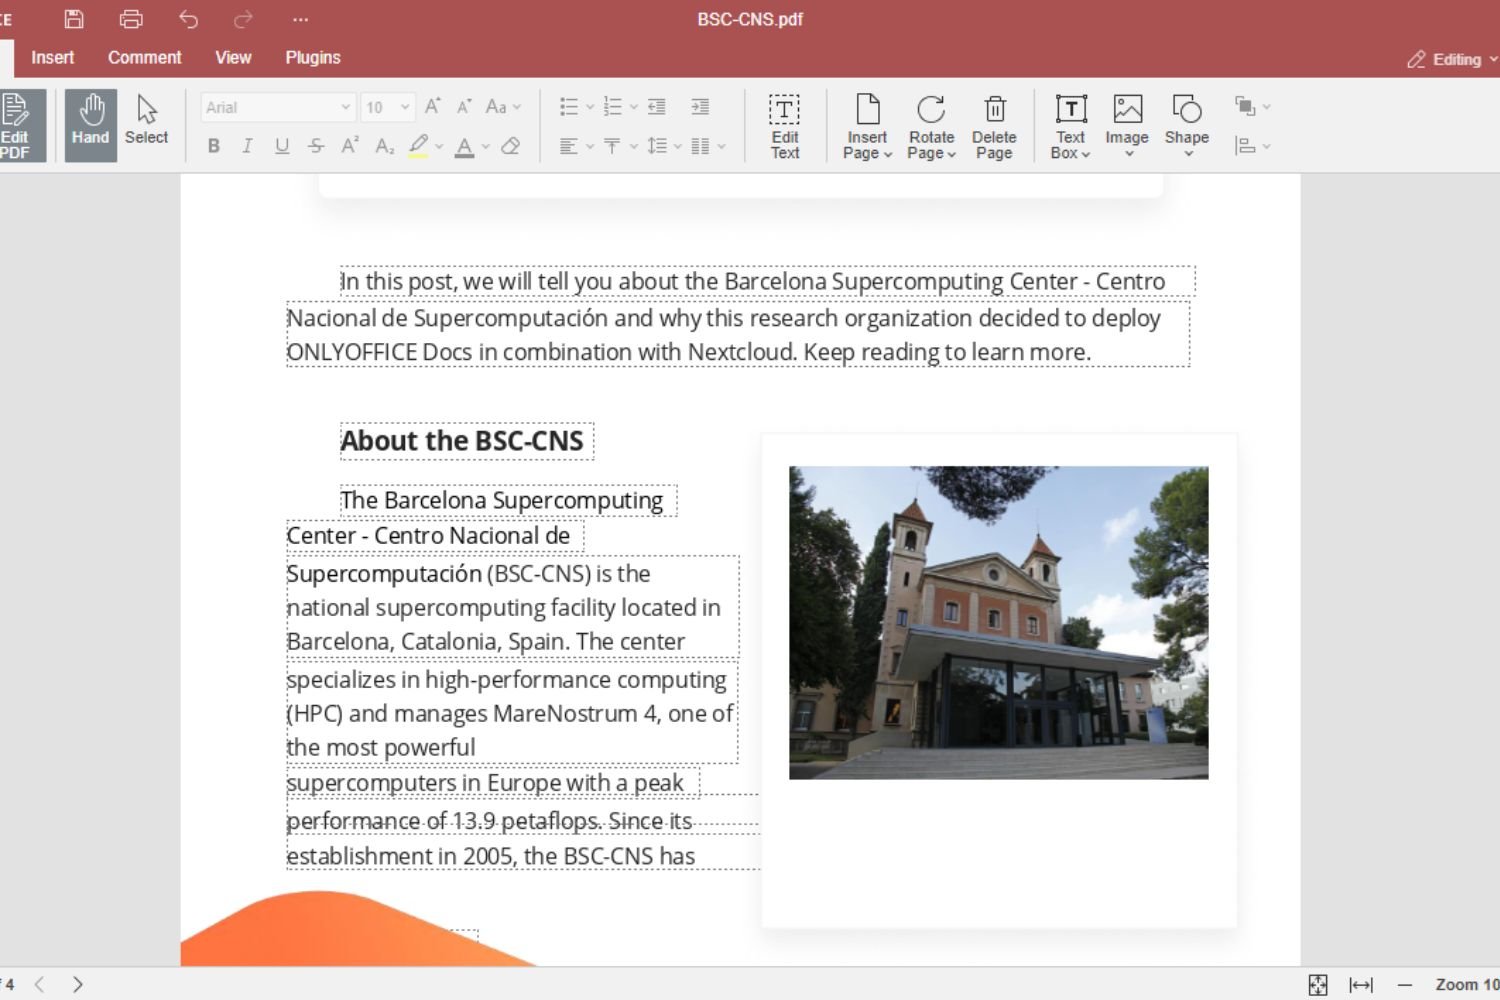Viewport: 1500px width, 1000px height.
Task: Click the Decrement font size icon
Action: (x=464, y=107)
